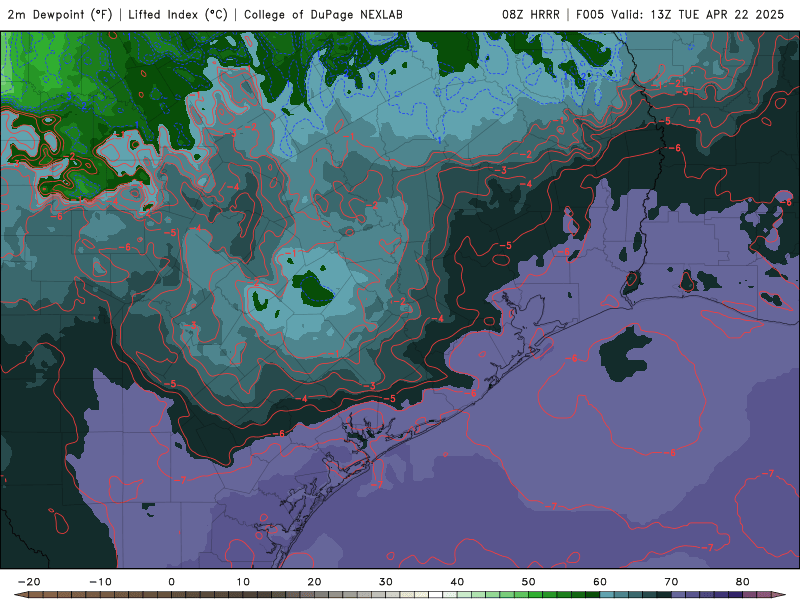This screenshot has height=600, width=800.
Task: Click the 80 tick label on color bar
Action: pyautogui.click(x=743, y=582)
